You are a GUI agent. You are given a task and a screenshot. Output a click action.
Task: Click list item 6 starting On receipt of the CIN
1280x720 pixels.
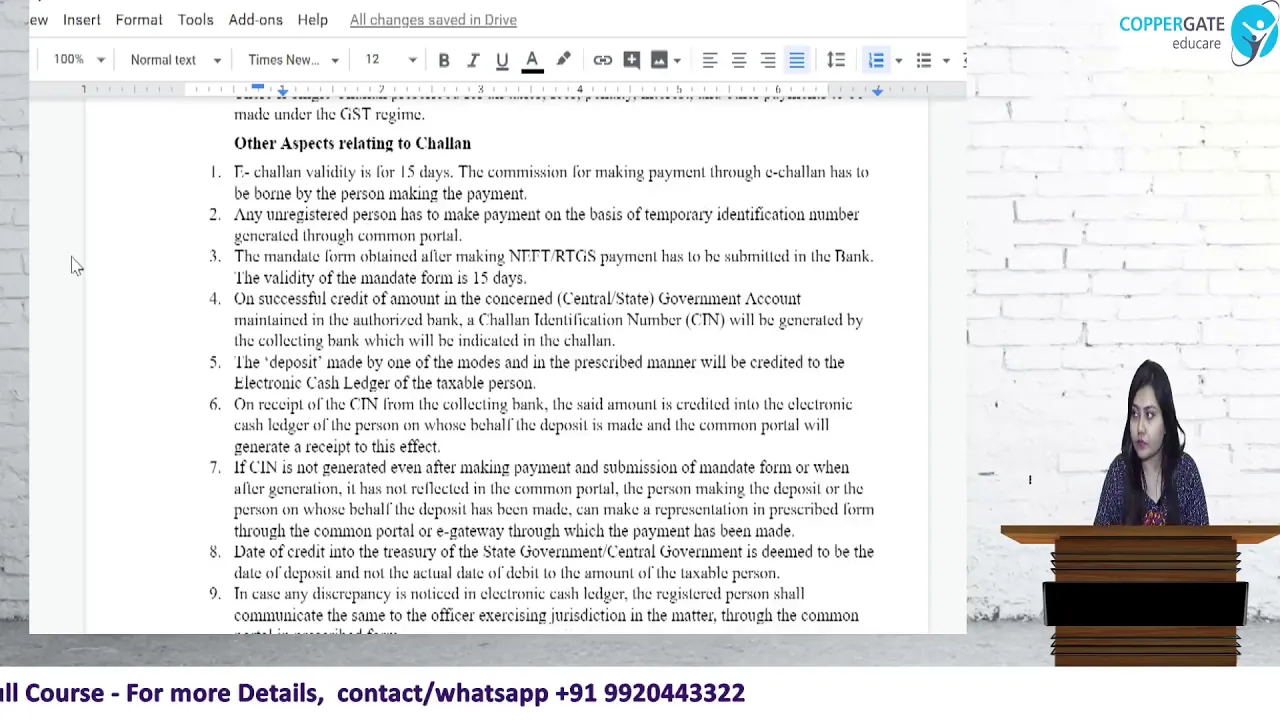click(x=543, y=425)
